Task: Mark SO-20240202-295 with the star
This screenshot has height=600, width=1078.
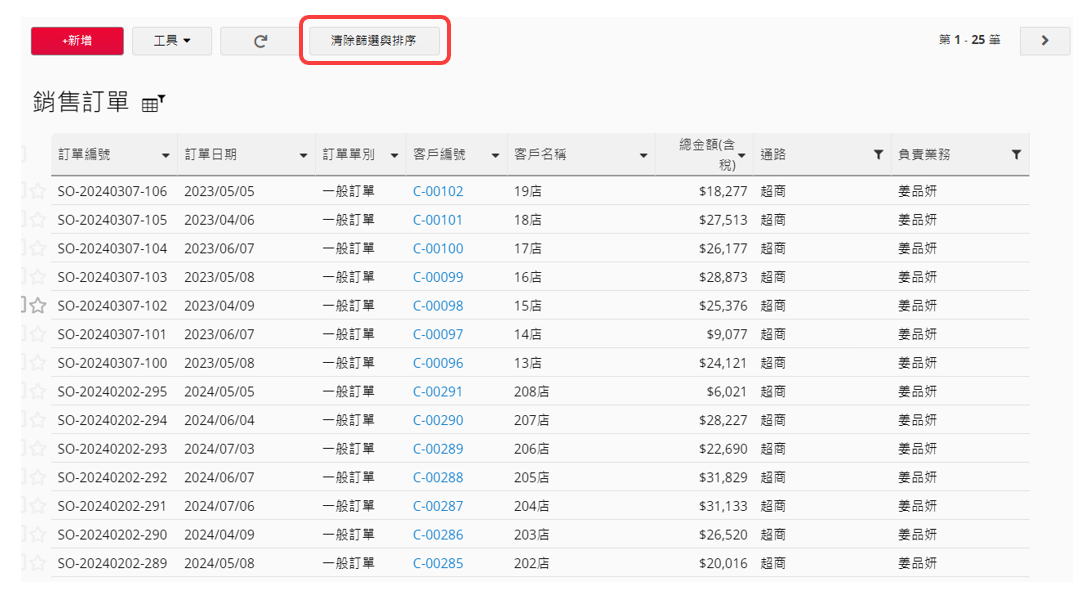Action: [x=38, y=392]
